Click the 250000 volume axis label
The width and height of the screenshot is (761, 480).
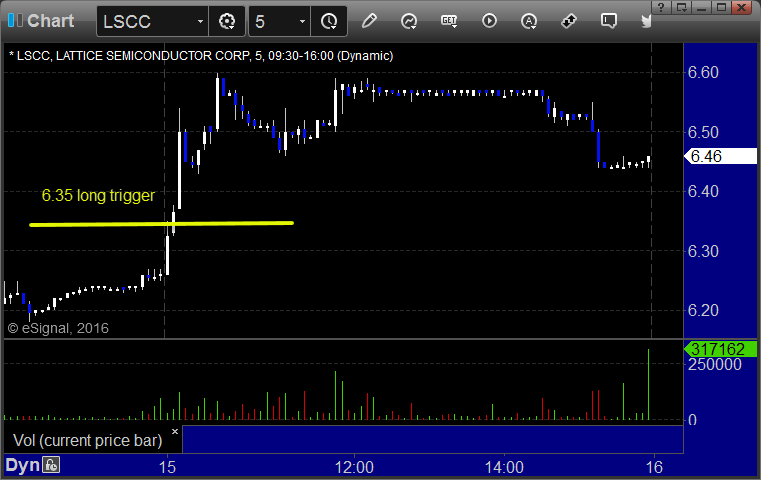point(714,364)
